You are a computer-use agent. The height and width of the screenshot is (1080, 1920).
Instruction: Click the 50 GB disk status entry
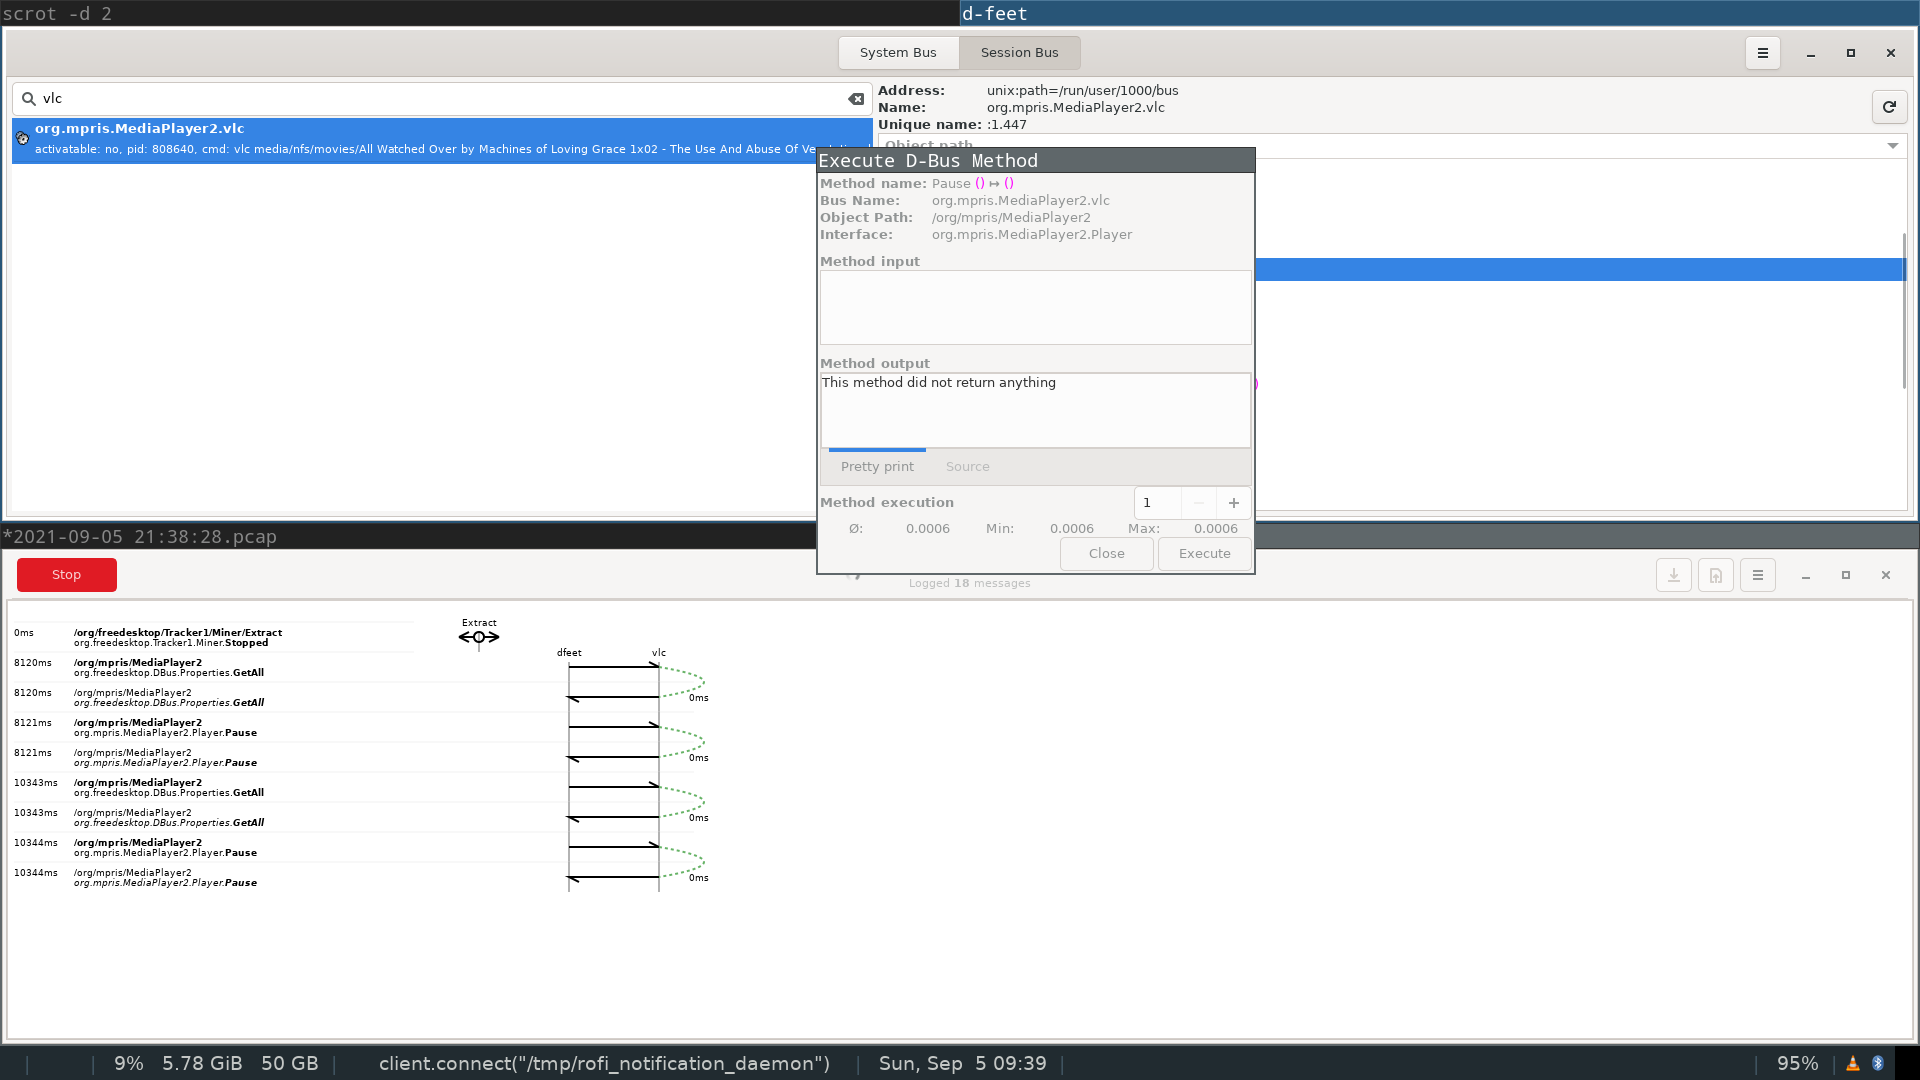click(x=290, y=1063)
